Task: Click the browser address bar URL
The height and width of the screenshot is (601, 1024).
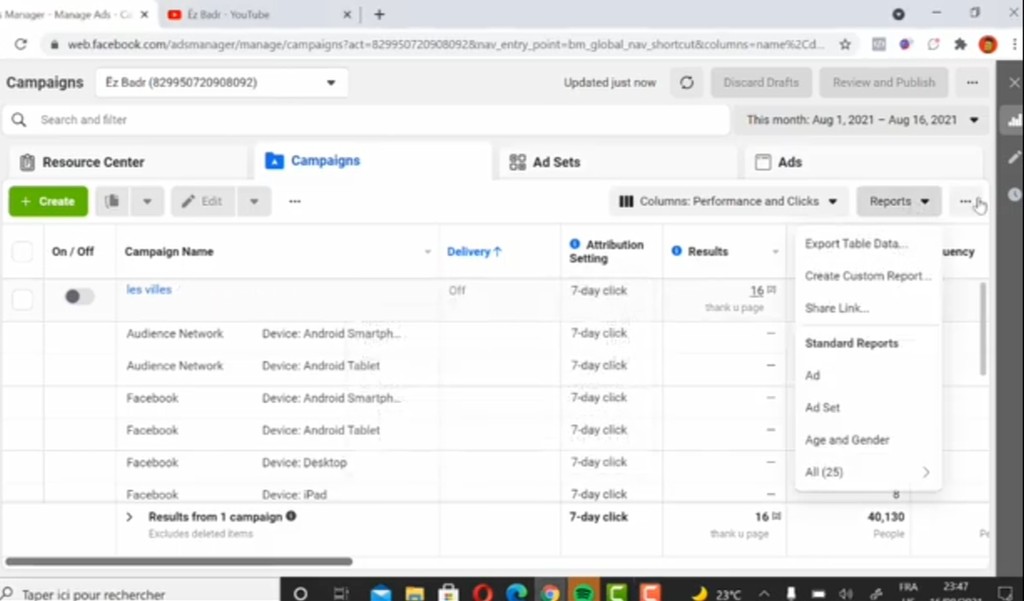Action: pos(445,44)
